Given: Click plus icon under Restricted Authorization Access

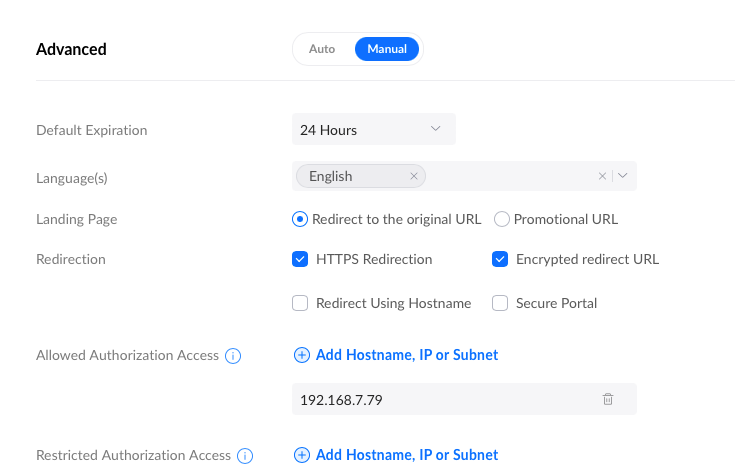Looking at the screenshot, I should pos(302,456).
